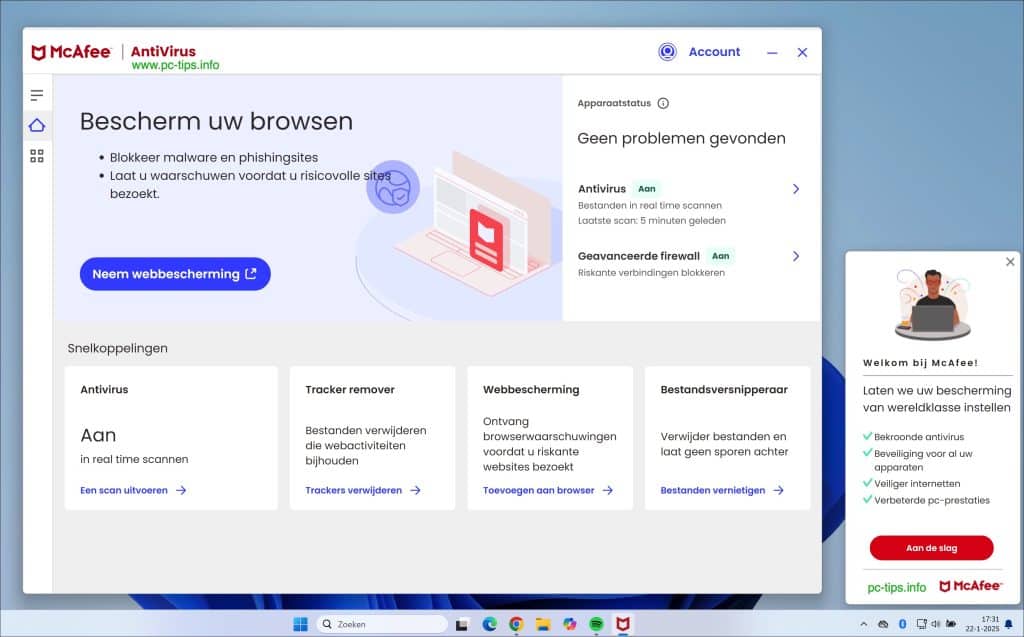This screenshot has width=1024, height=637.
Task: Open the Account link in header
Action: click(714, 52)
